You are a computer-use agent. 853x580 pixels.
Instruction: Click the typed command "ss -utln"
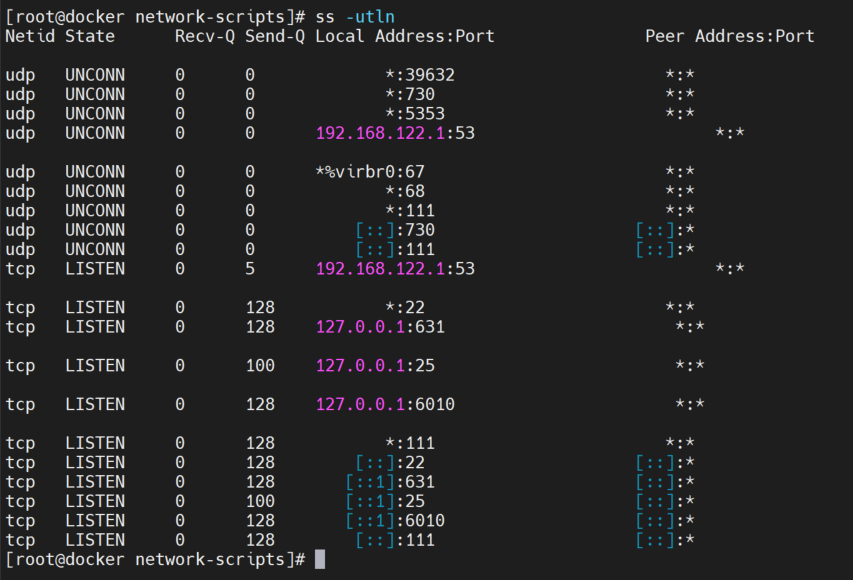coord(355,17)
